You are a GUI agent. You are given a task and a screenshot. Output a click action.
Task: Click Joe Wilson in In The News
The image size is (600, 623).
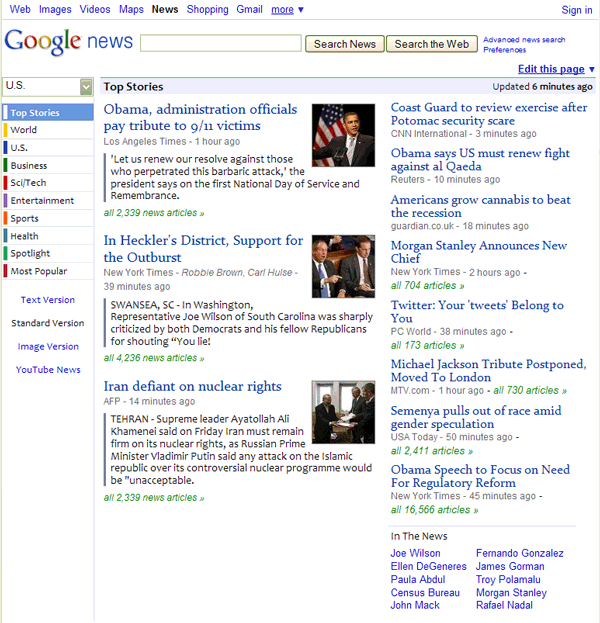(415, 553)
